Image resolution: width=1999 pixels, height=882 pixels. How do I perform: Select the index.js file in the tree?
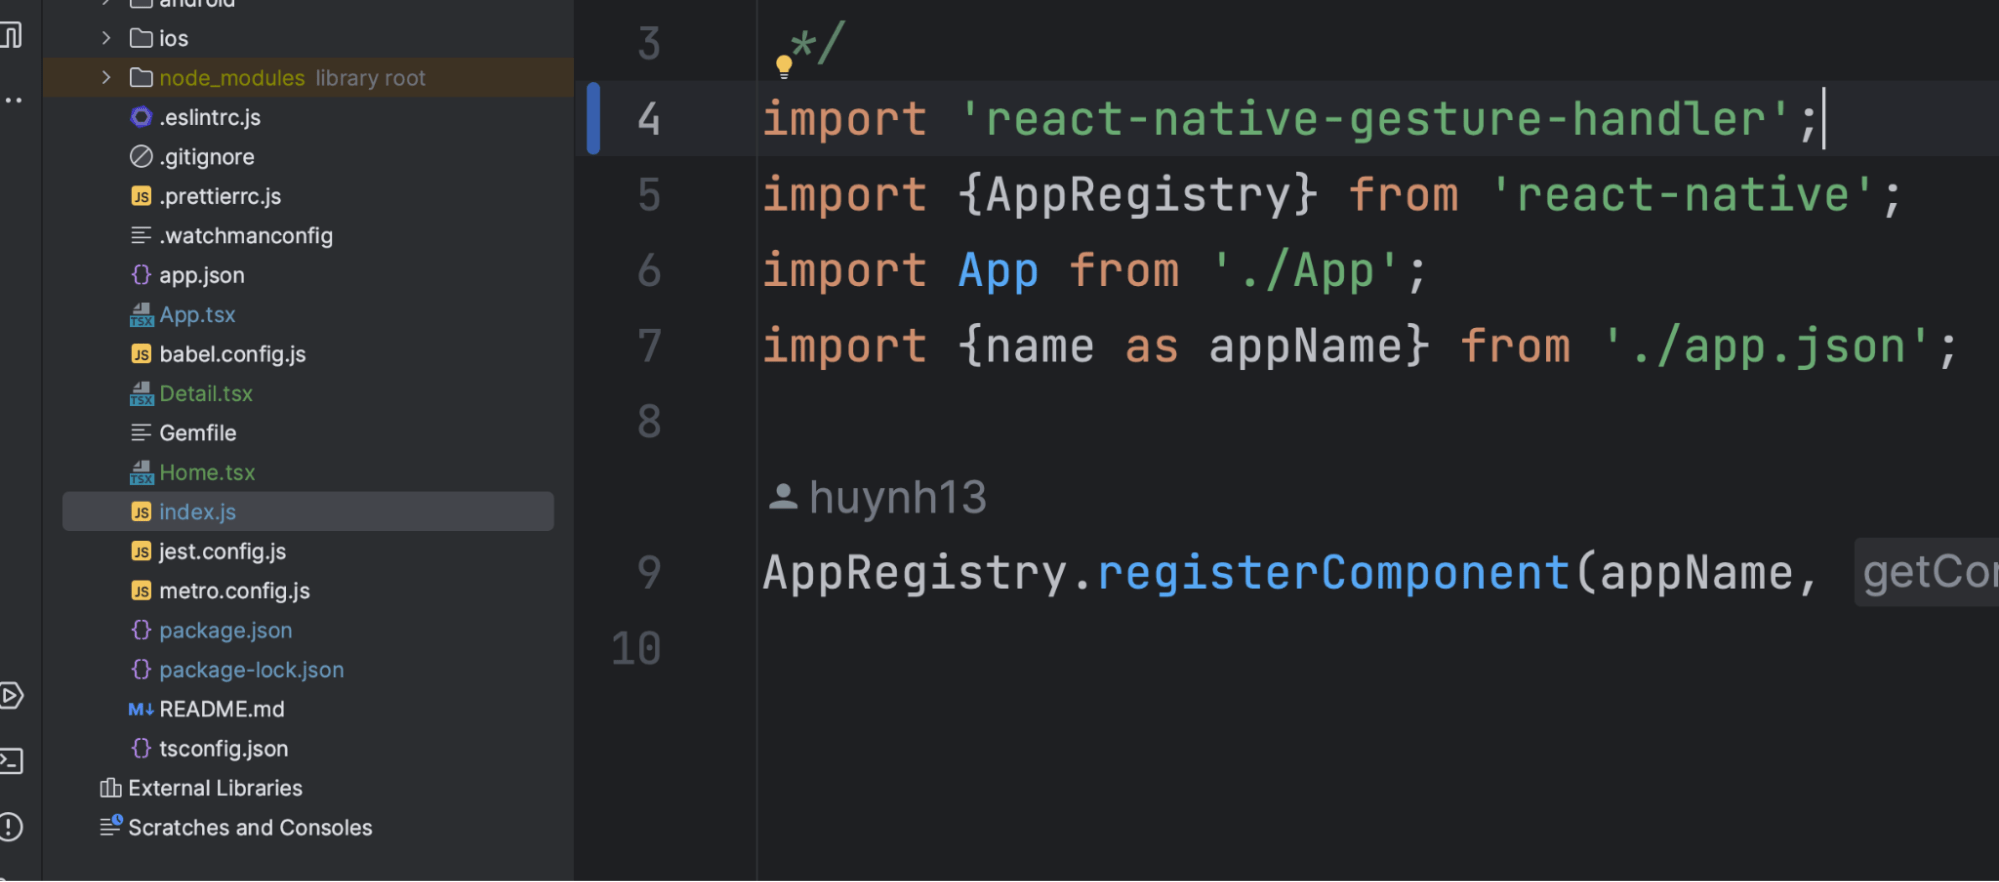(308, 511)
